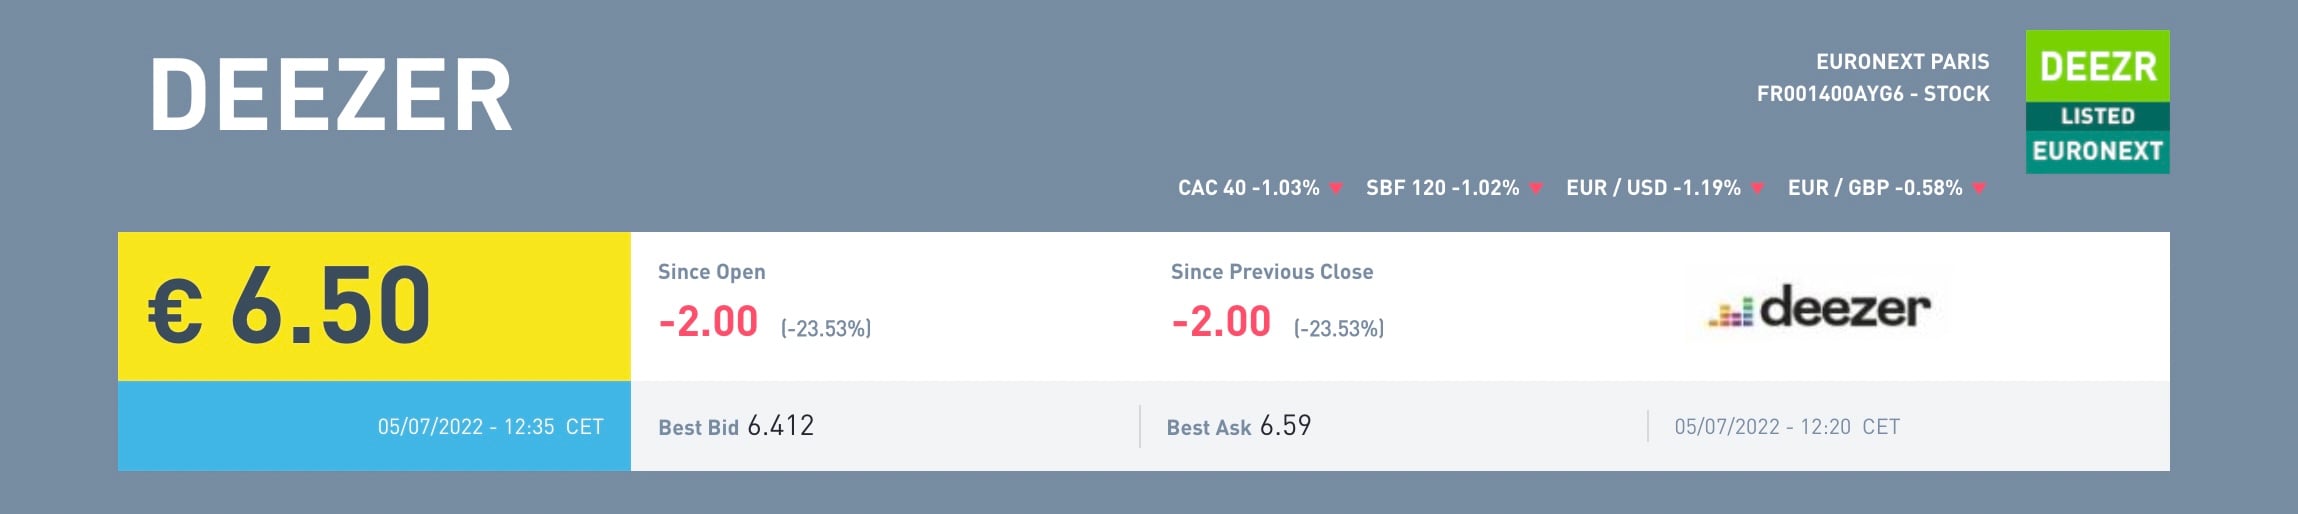Click the DEEZR Listed Euronext badge

[x=2097, y=102]
